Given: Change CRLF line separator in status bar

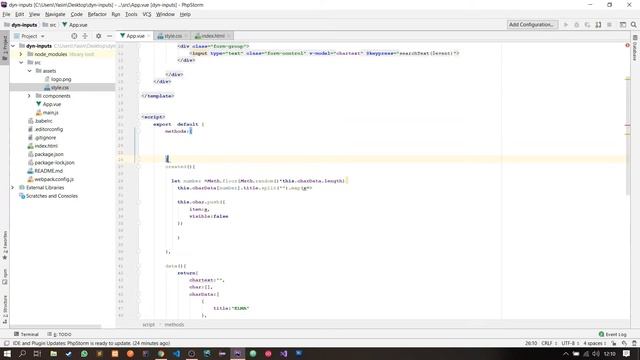Looking at the screenshot, I should [549, 343].
